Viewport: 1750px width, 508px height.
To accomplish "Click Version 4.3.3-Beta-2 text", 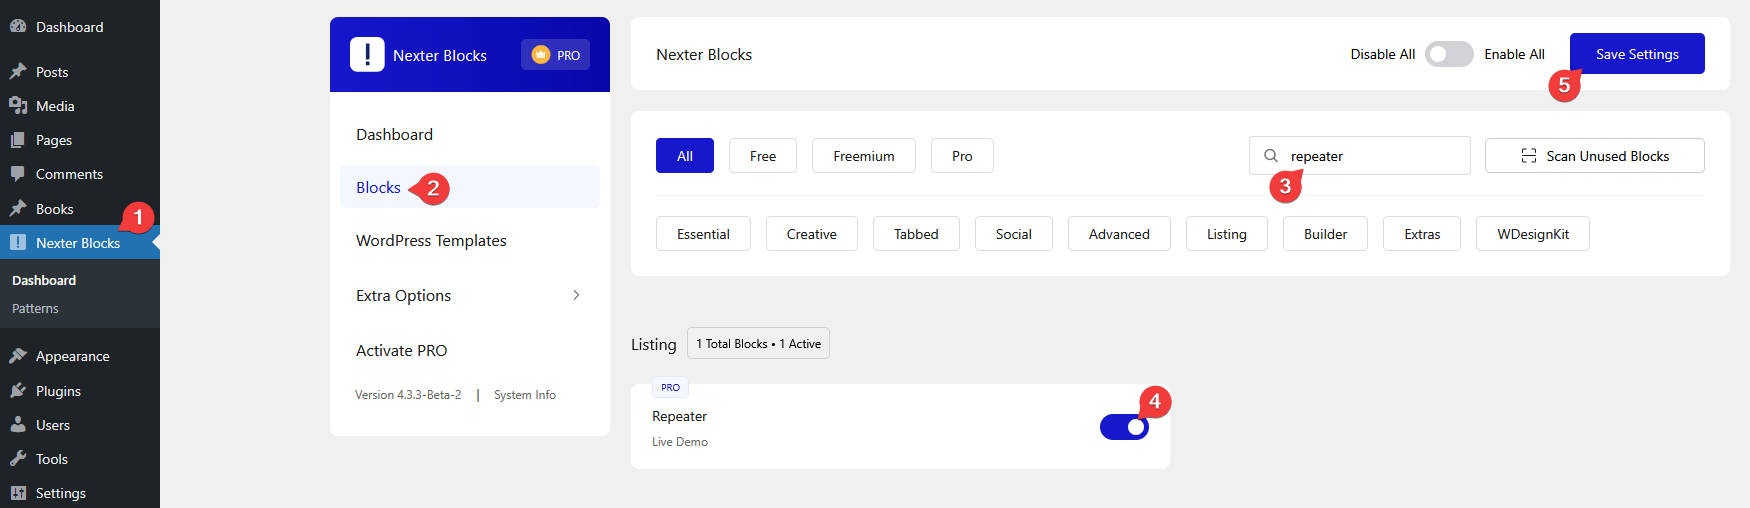I will (408, 395).
